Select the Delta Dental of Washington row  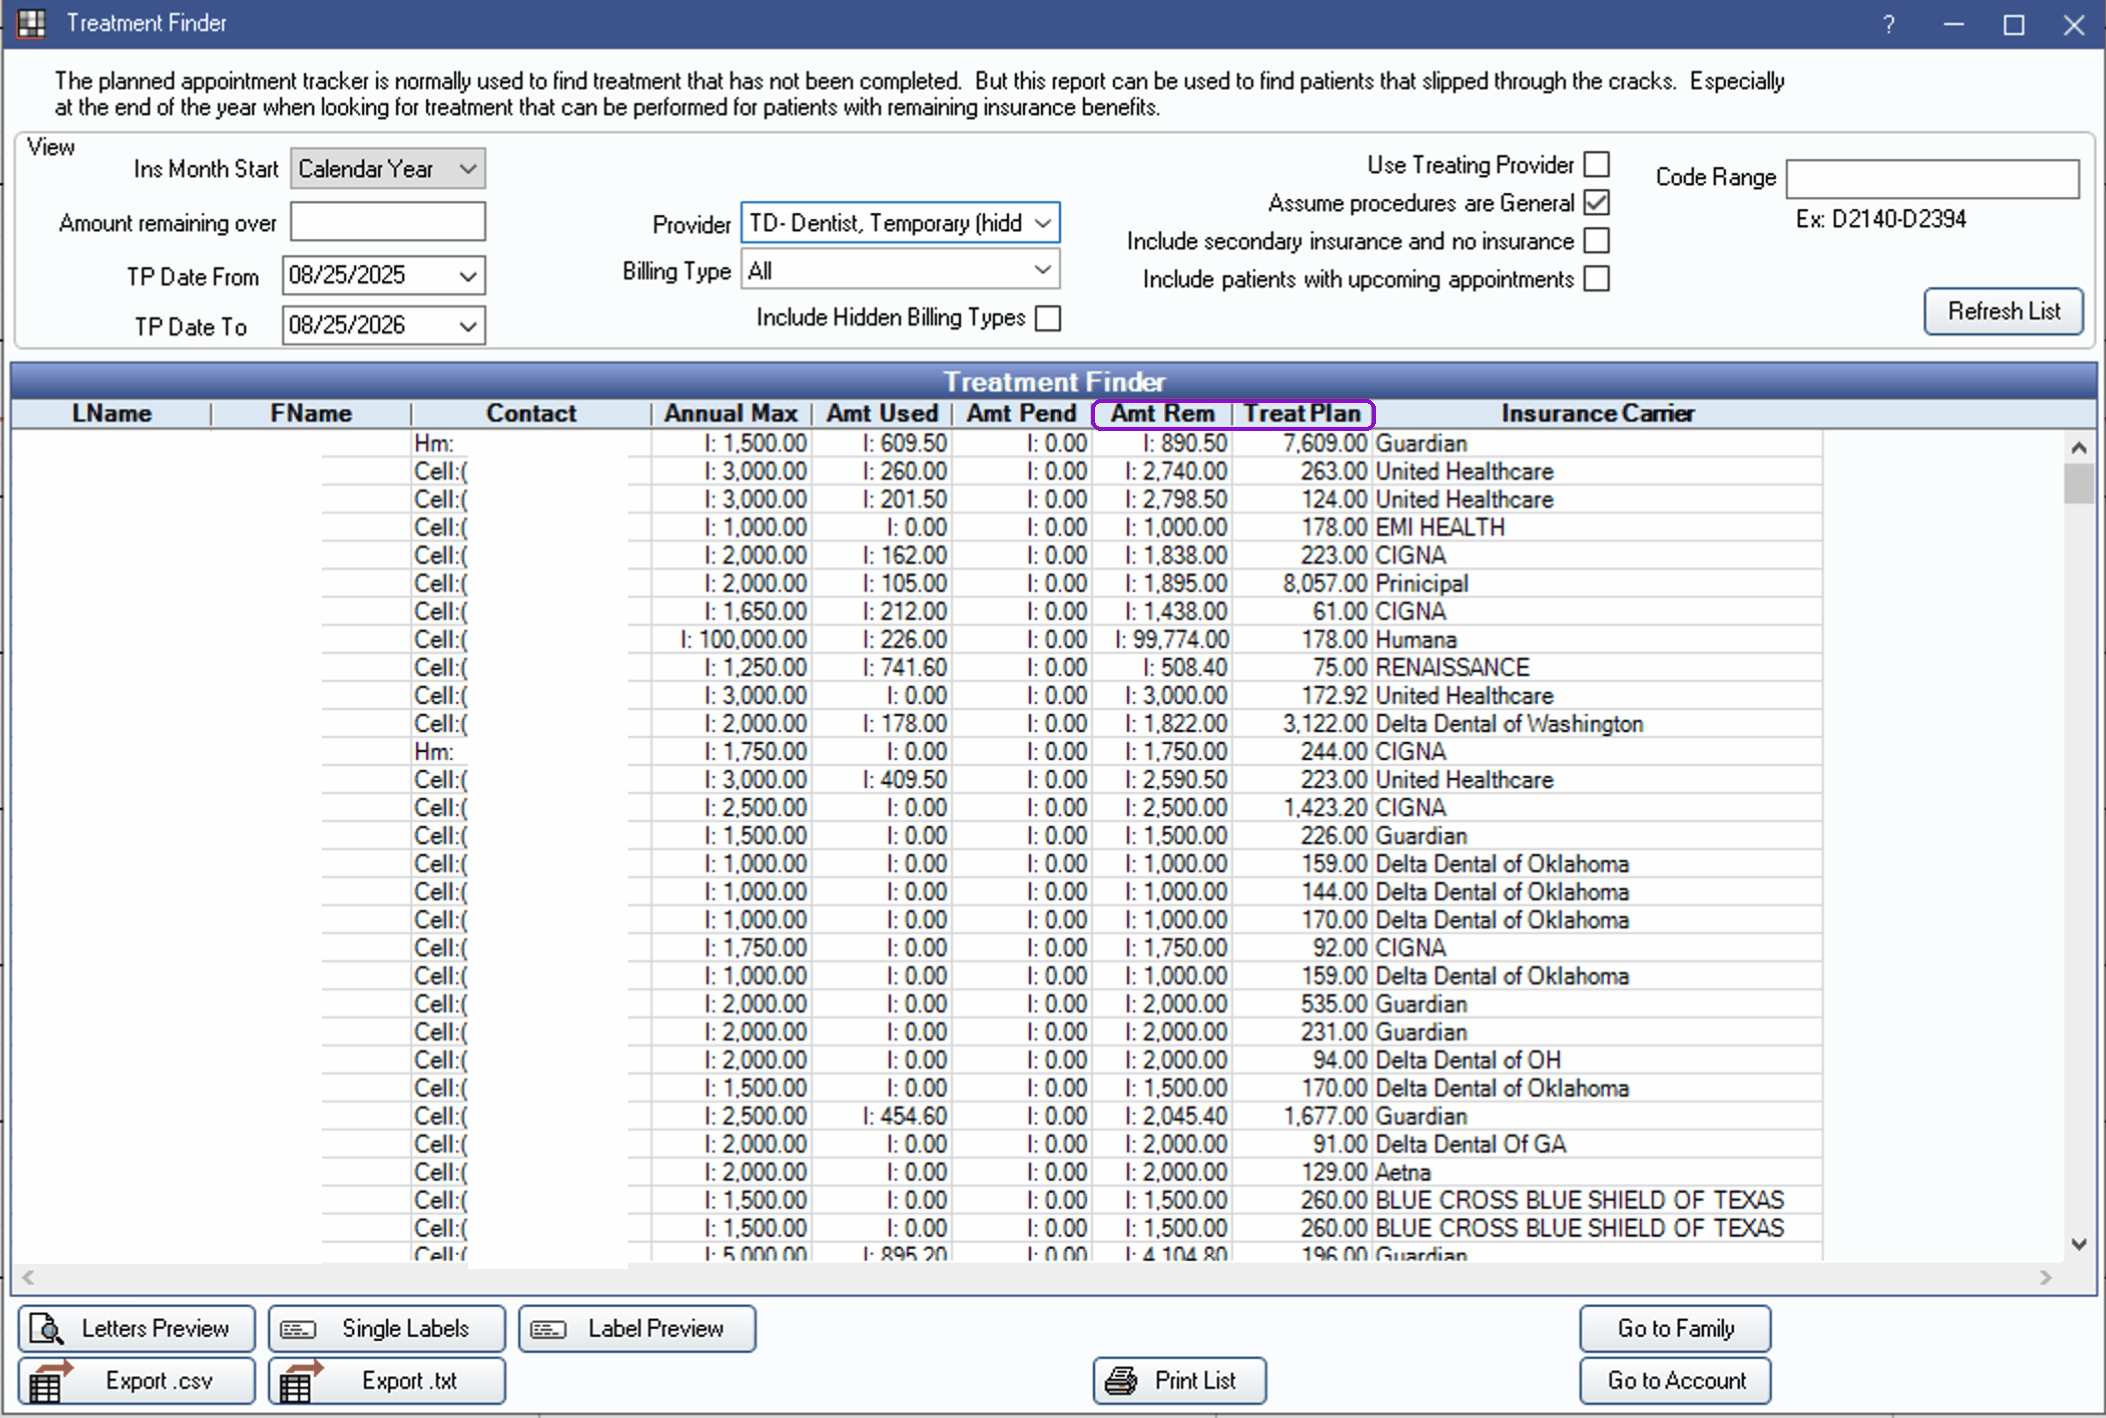click(917, 723)
